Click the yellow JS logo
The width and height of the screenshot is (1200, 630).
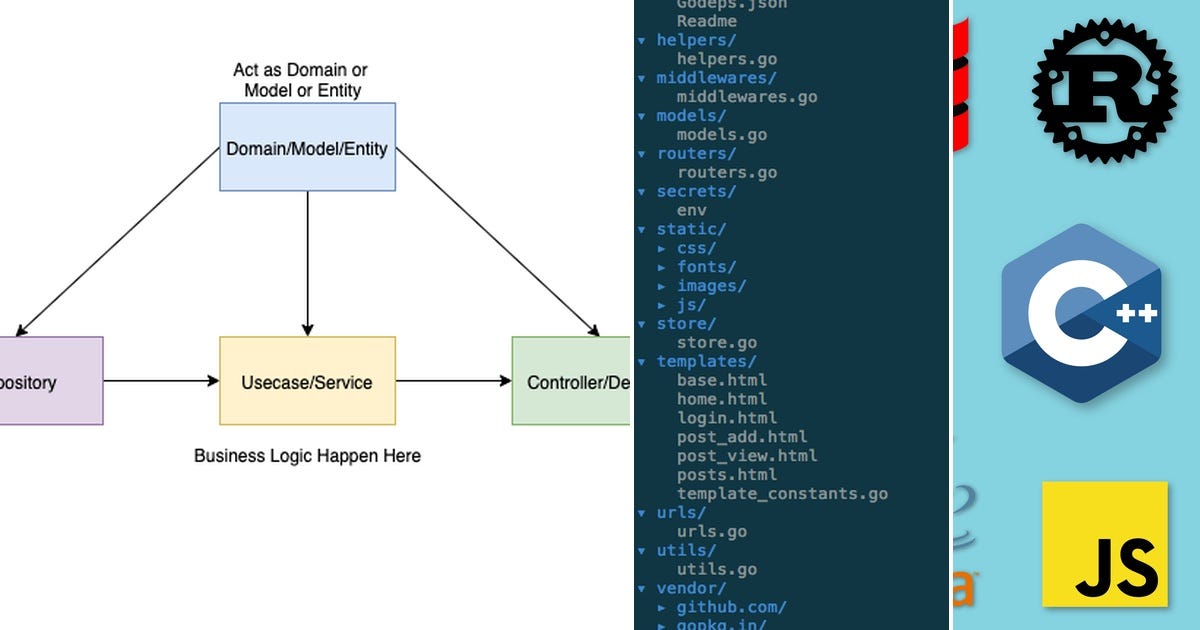pos(1105,544)
